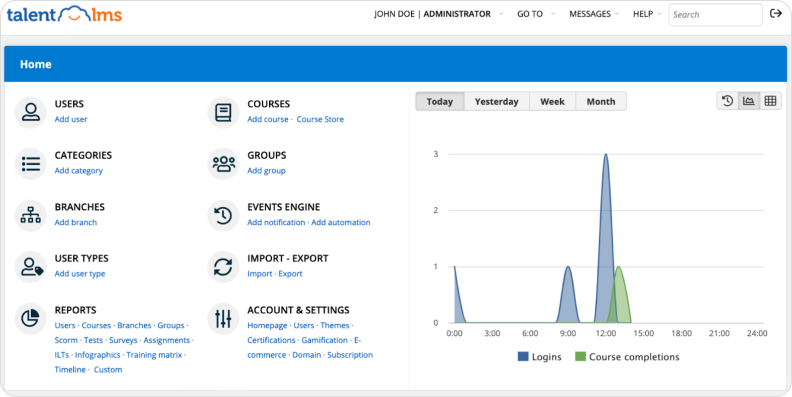Open the HELP dropdown menu

pyautogui.click(x=647, y=14)
